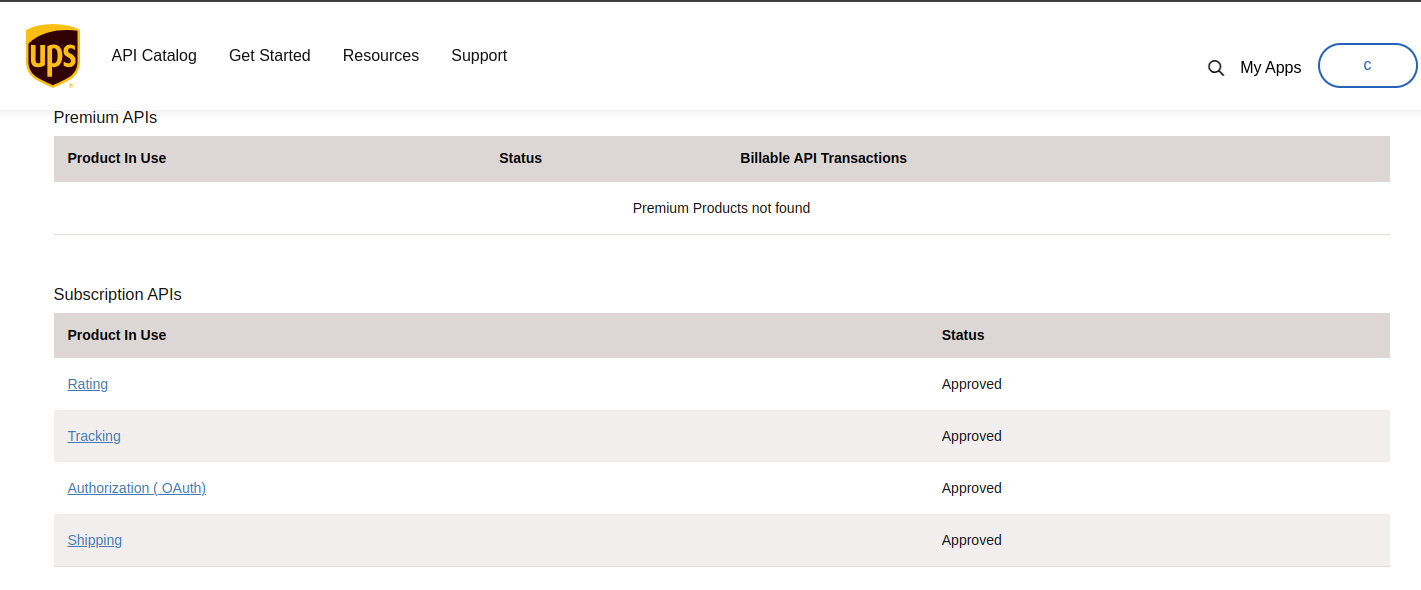Click the profile avatar button labeled c
This screenshot has height=590, width=1421.
tap(1367, 65)
